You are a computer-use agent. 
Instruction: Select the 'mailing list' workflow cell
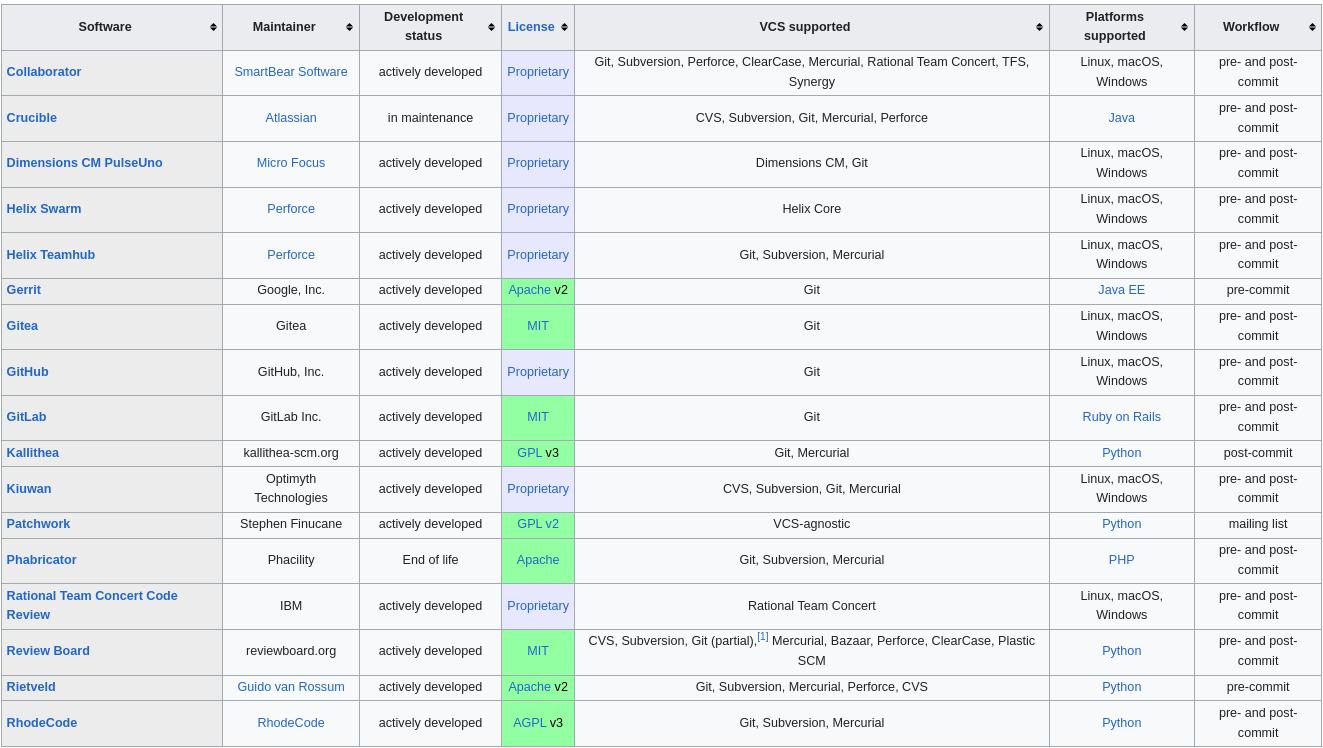(x=1258, y=524)
